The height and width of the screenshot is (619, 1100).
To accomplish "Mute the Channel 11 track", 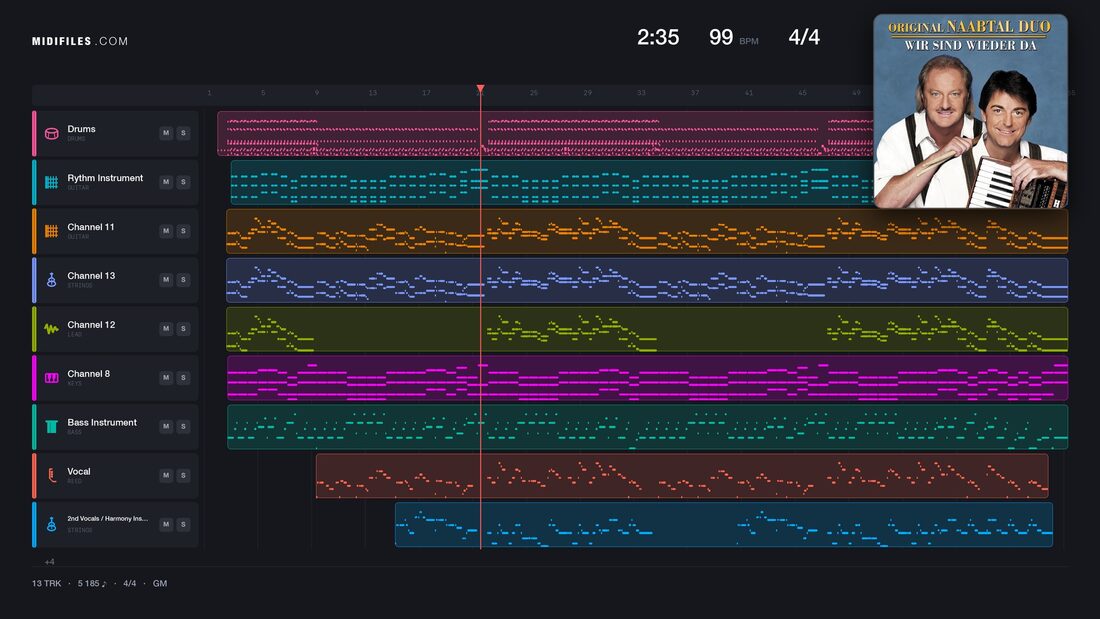I will pyautogui.click(x=166, y=231).
